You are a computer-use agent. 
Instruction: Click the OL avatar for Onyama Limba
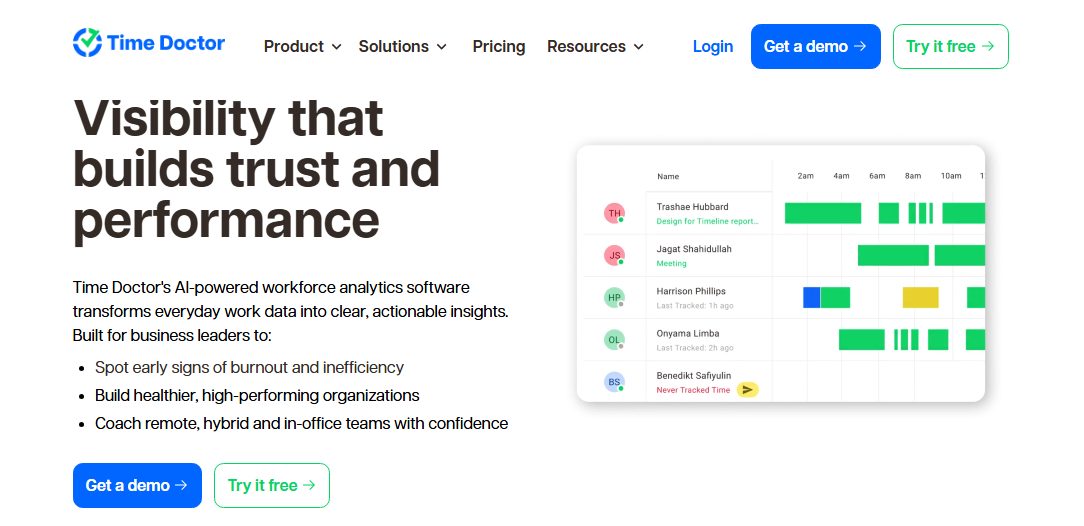coord(614,339)
